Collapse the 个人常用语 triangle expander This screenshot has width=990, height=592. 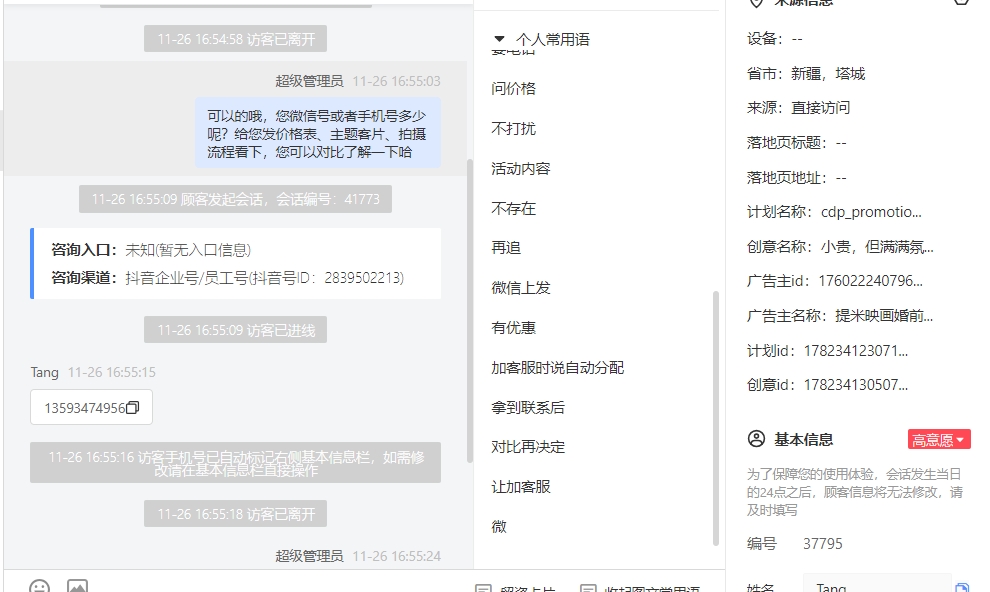coord(499,39)
